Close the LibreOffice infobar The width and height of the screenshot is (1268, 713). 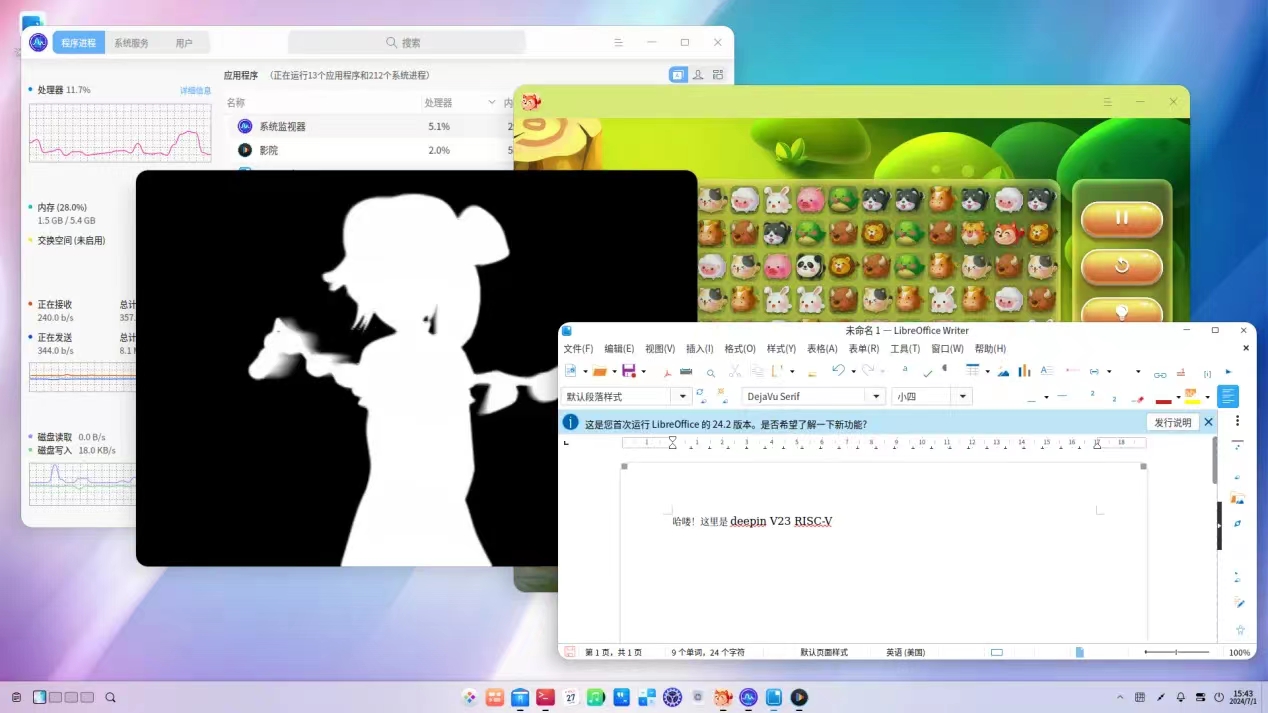click(x=1208, y=422)
